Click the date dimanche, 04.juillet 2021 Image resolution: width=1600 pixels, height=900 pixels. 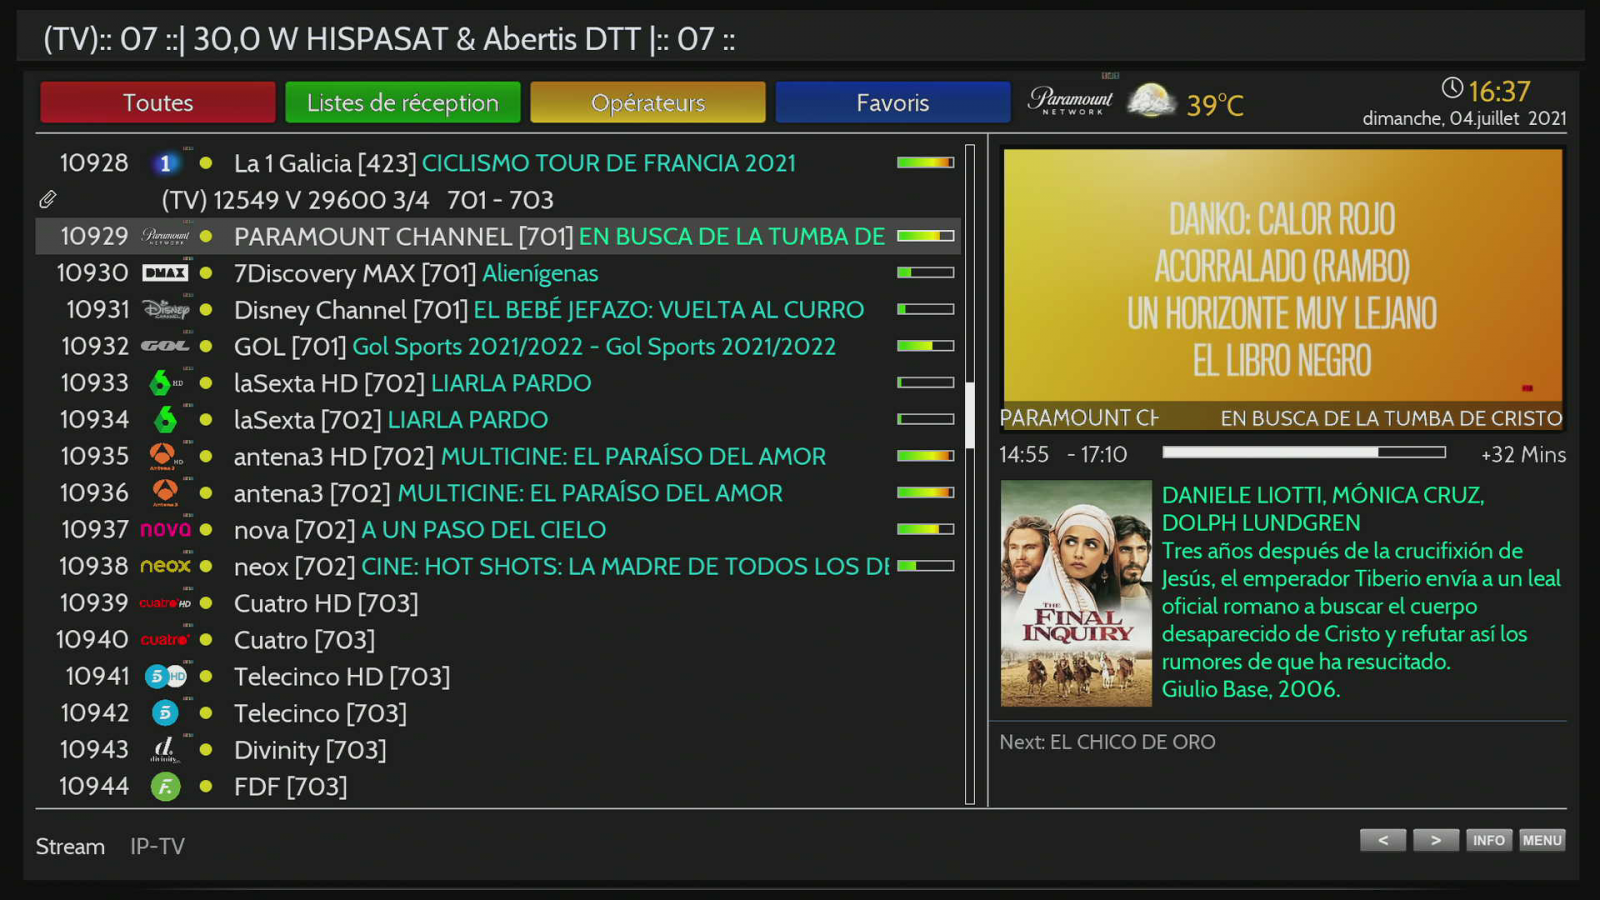tap(1464, 118)
